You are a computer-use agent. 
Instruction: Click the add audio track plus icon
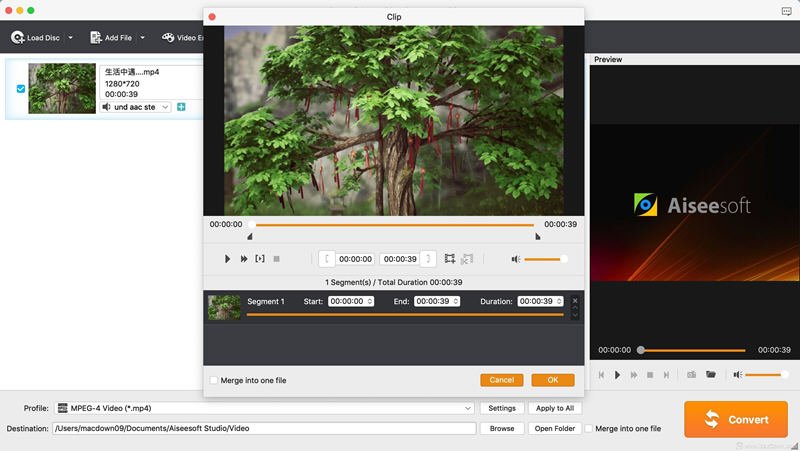[181, 107]
